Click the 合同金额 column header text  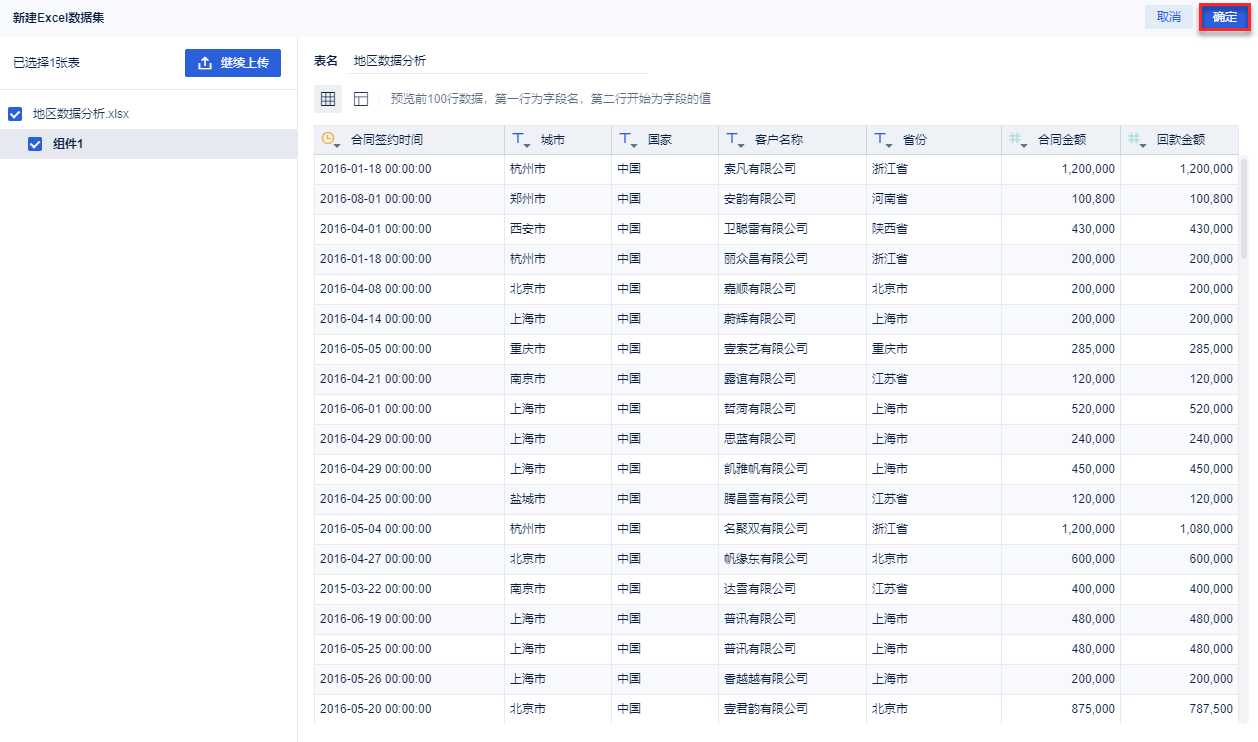(1061, 140)
